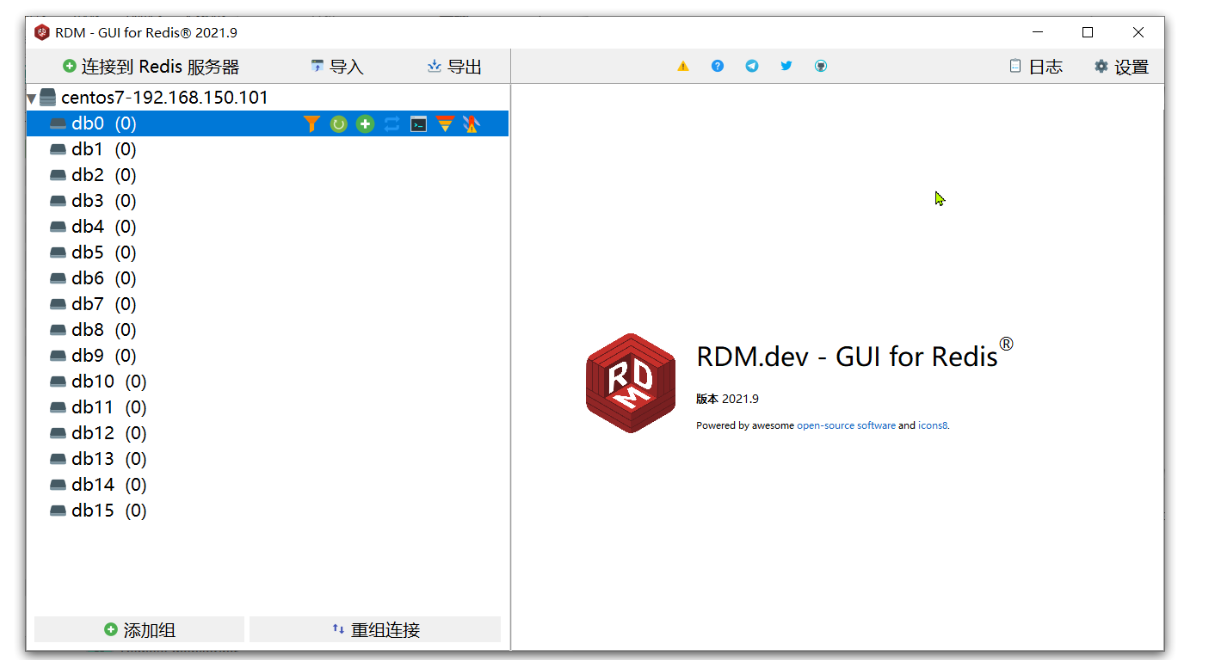Click the bulk operations funnel icon on db0
1223x660 pixels.
pyautogui.click(x=445, y=123)
